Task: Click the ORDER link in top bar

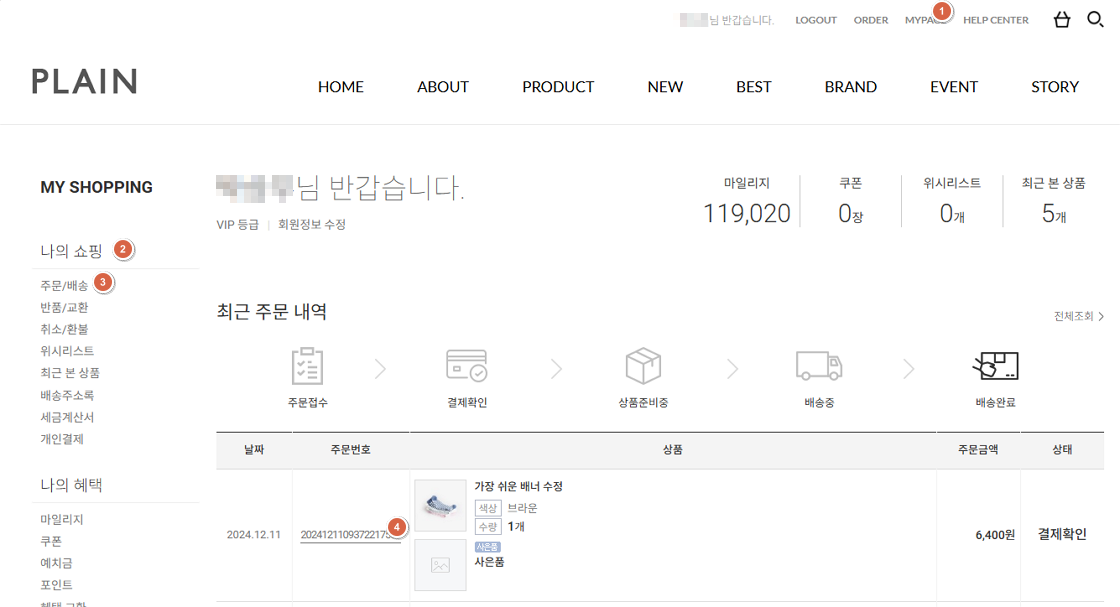Action: tap(871, 20)
